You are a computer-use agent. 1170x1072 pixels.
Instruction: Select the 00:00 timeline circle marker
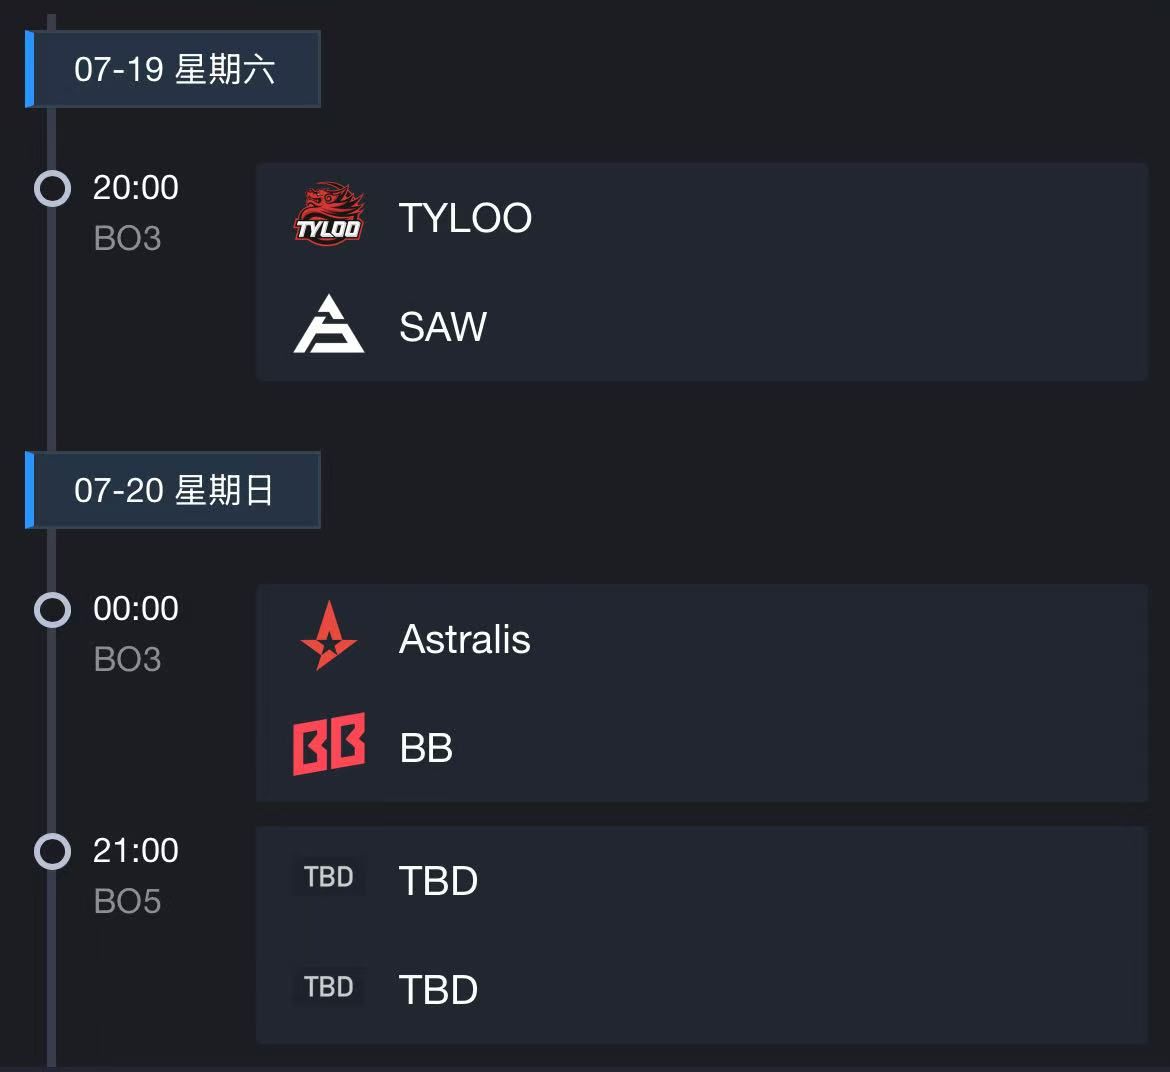coord(52,609)
